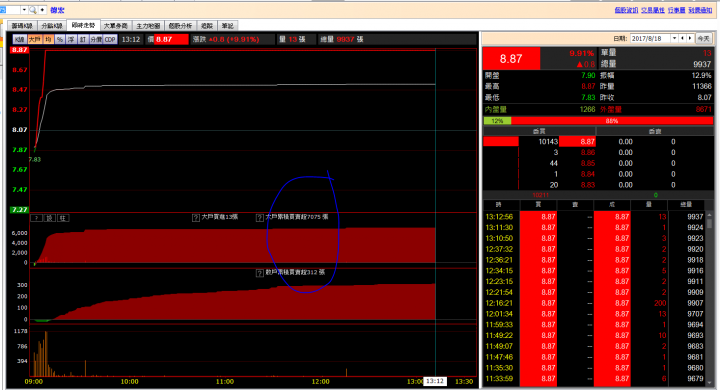Switch to the first K線 chart tab

click(x=22, y=26)
